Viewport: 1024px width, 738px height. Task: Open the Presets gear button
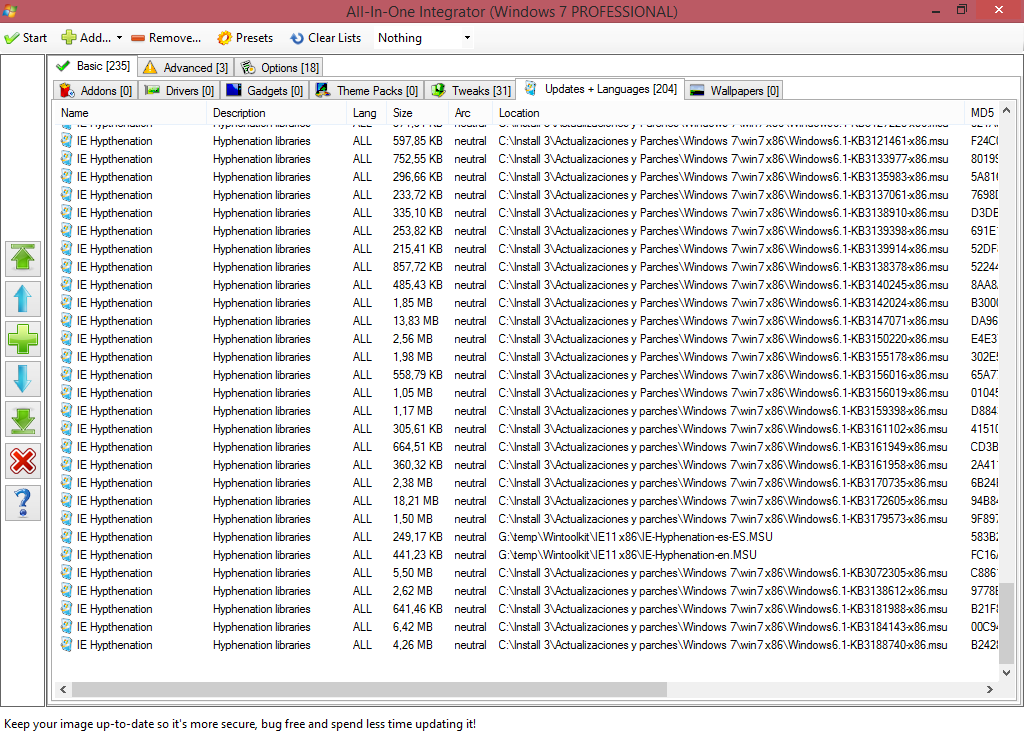[x=246, y=38]
